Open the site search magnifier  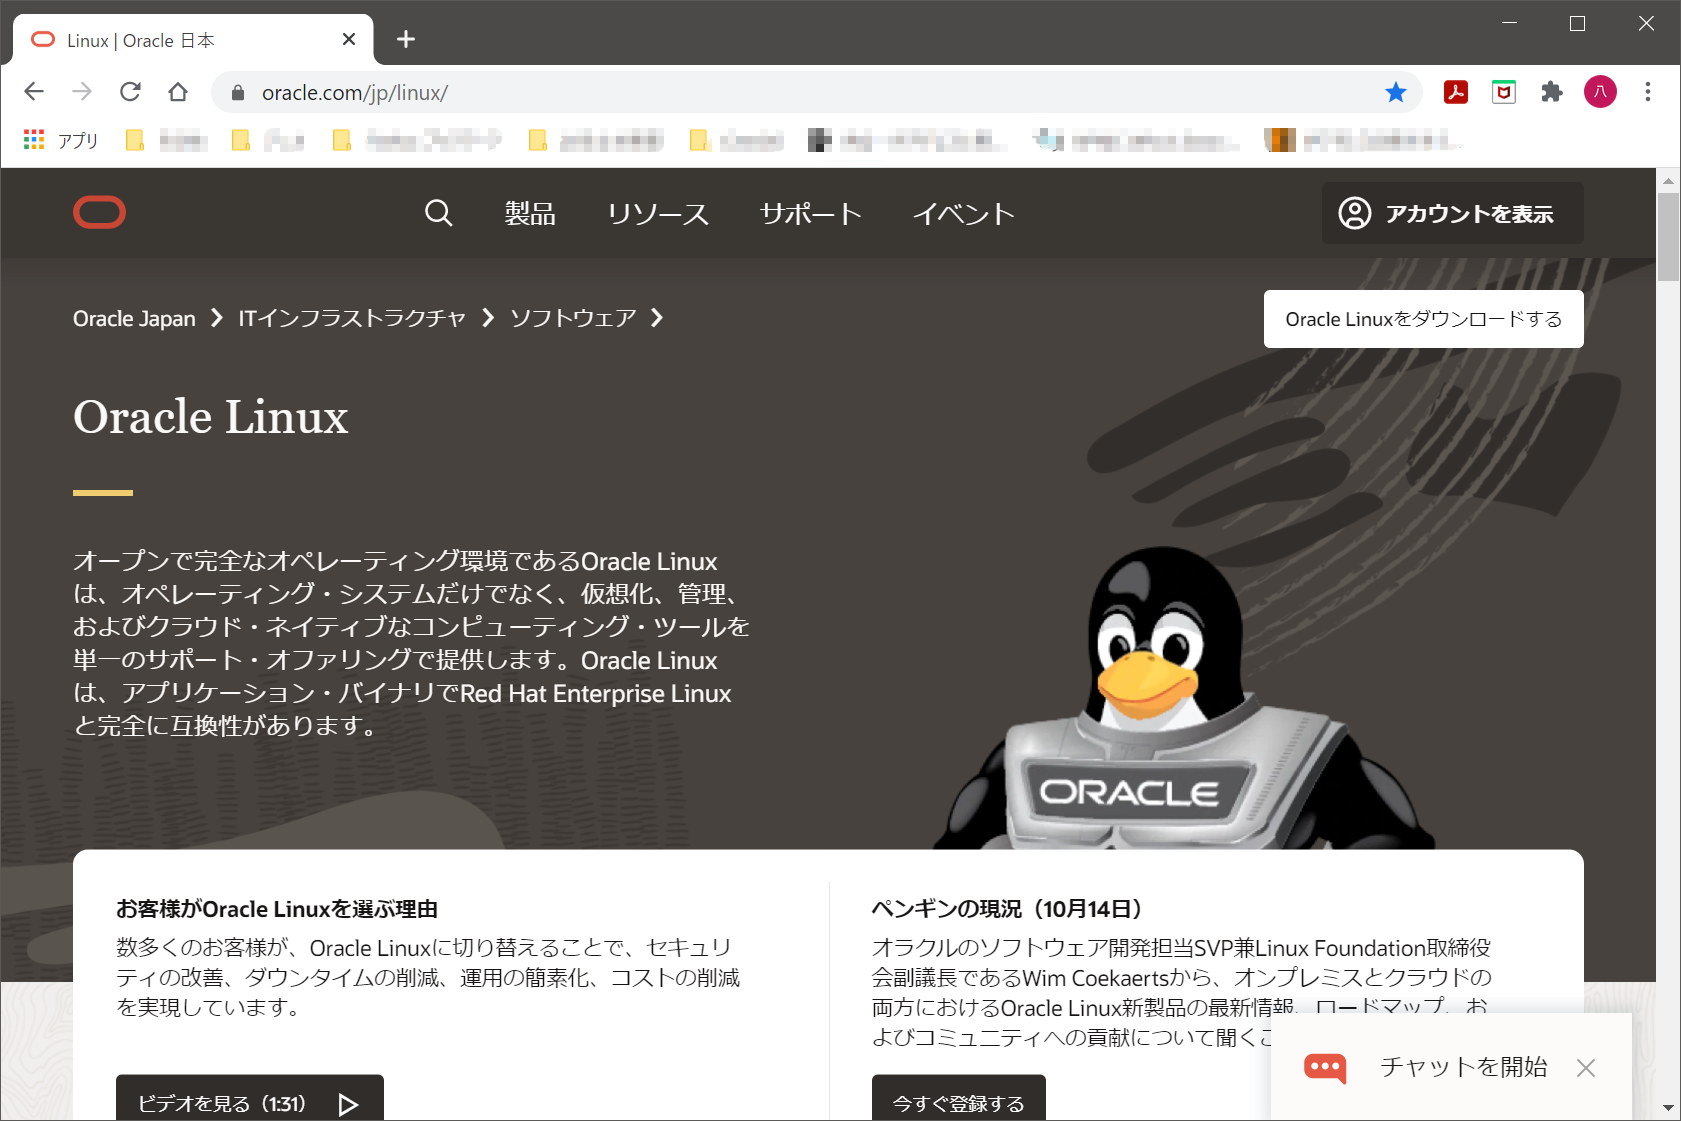[438, 213]
